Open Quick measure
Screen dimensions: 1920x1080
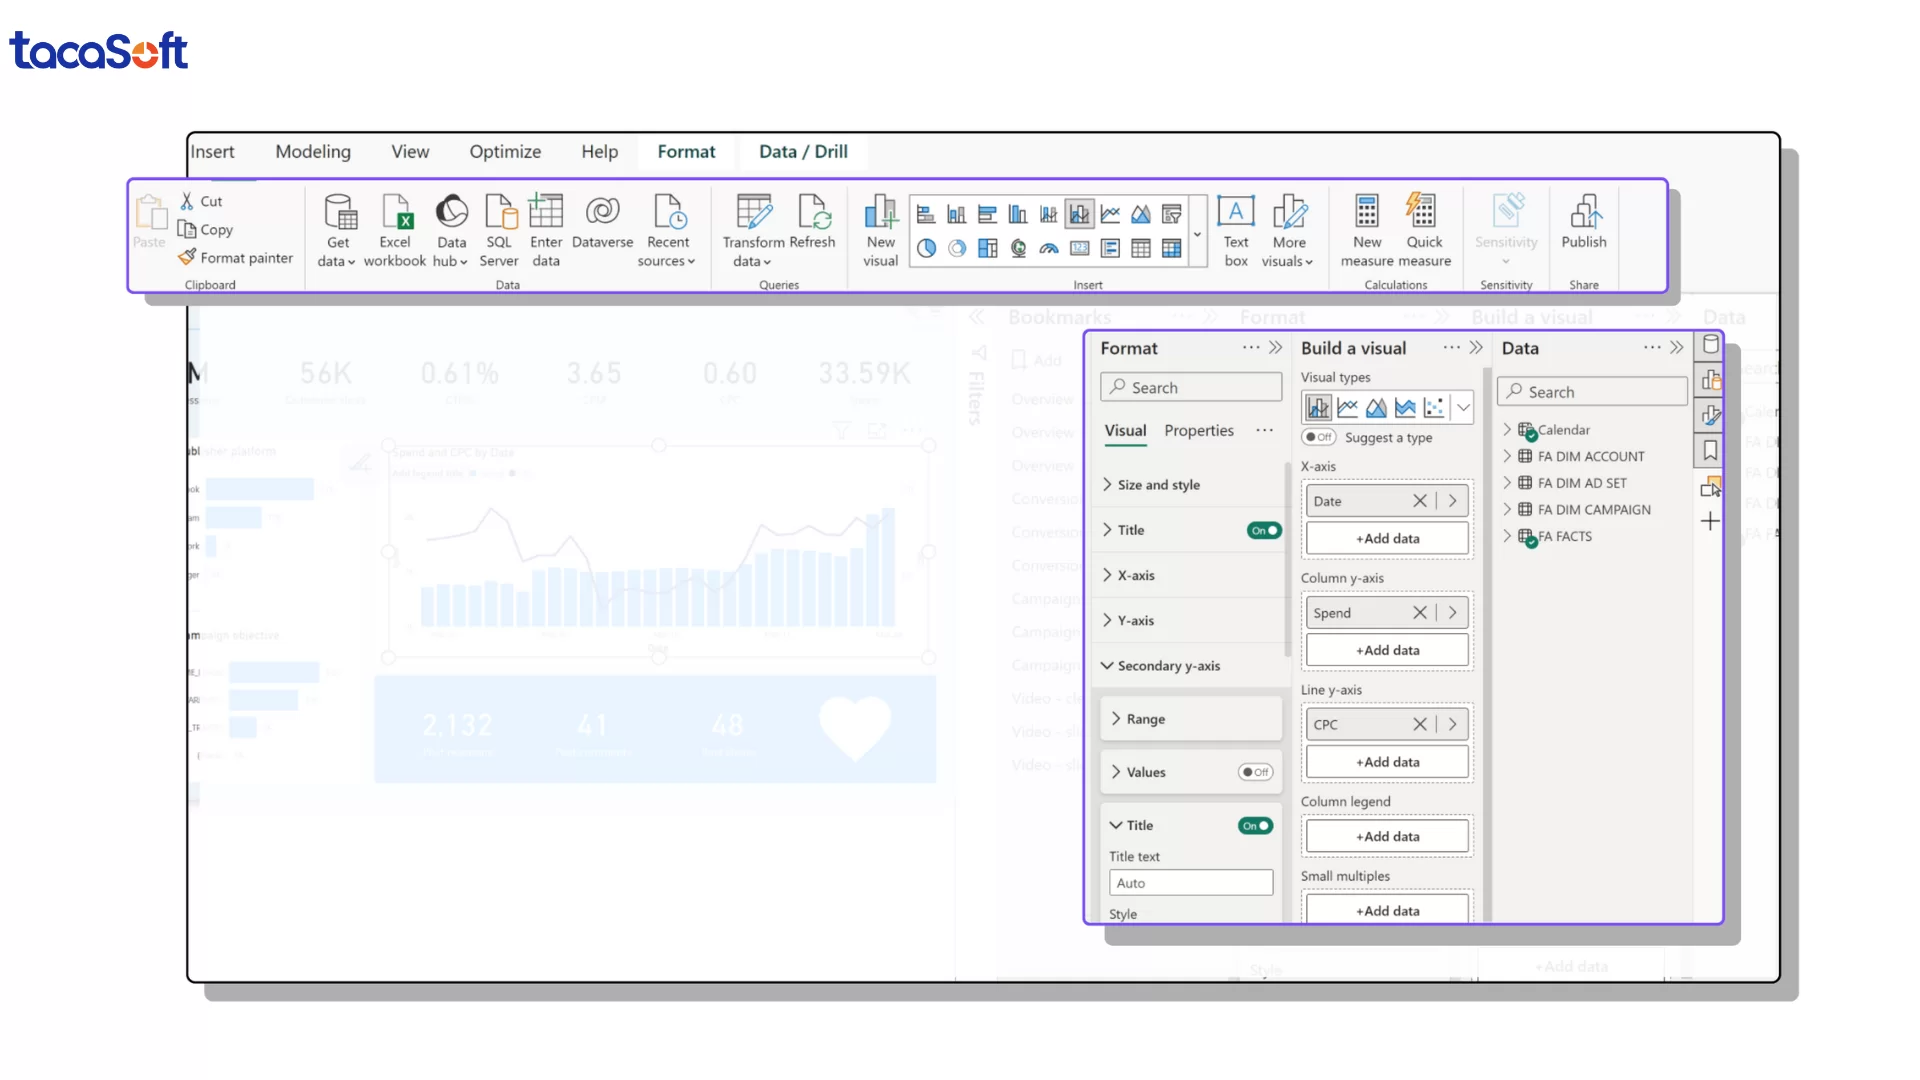coord(1423,228)
